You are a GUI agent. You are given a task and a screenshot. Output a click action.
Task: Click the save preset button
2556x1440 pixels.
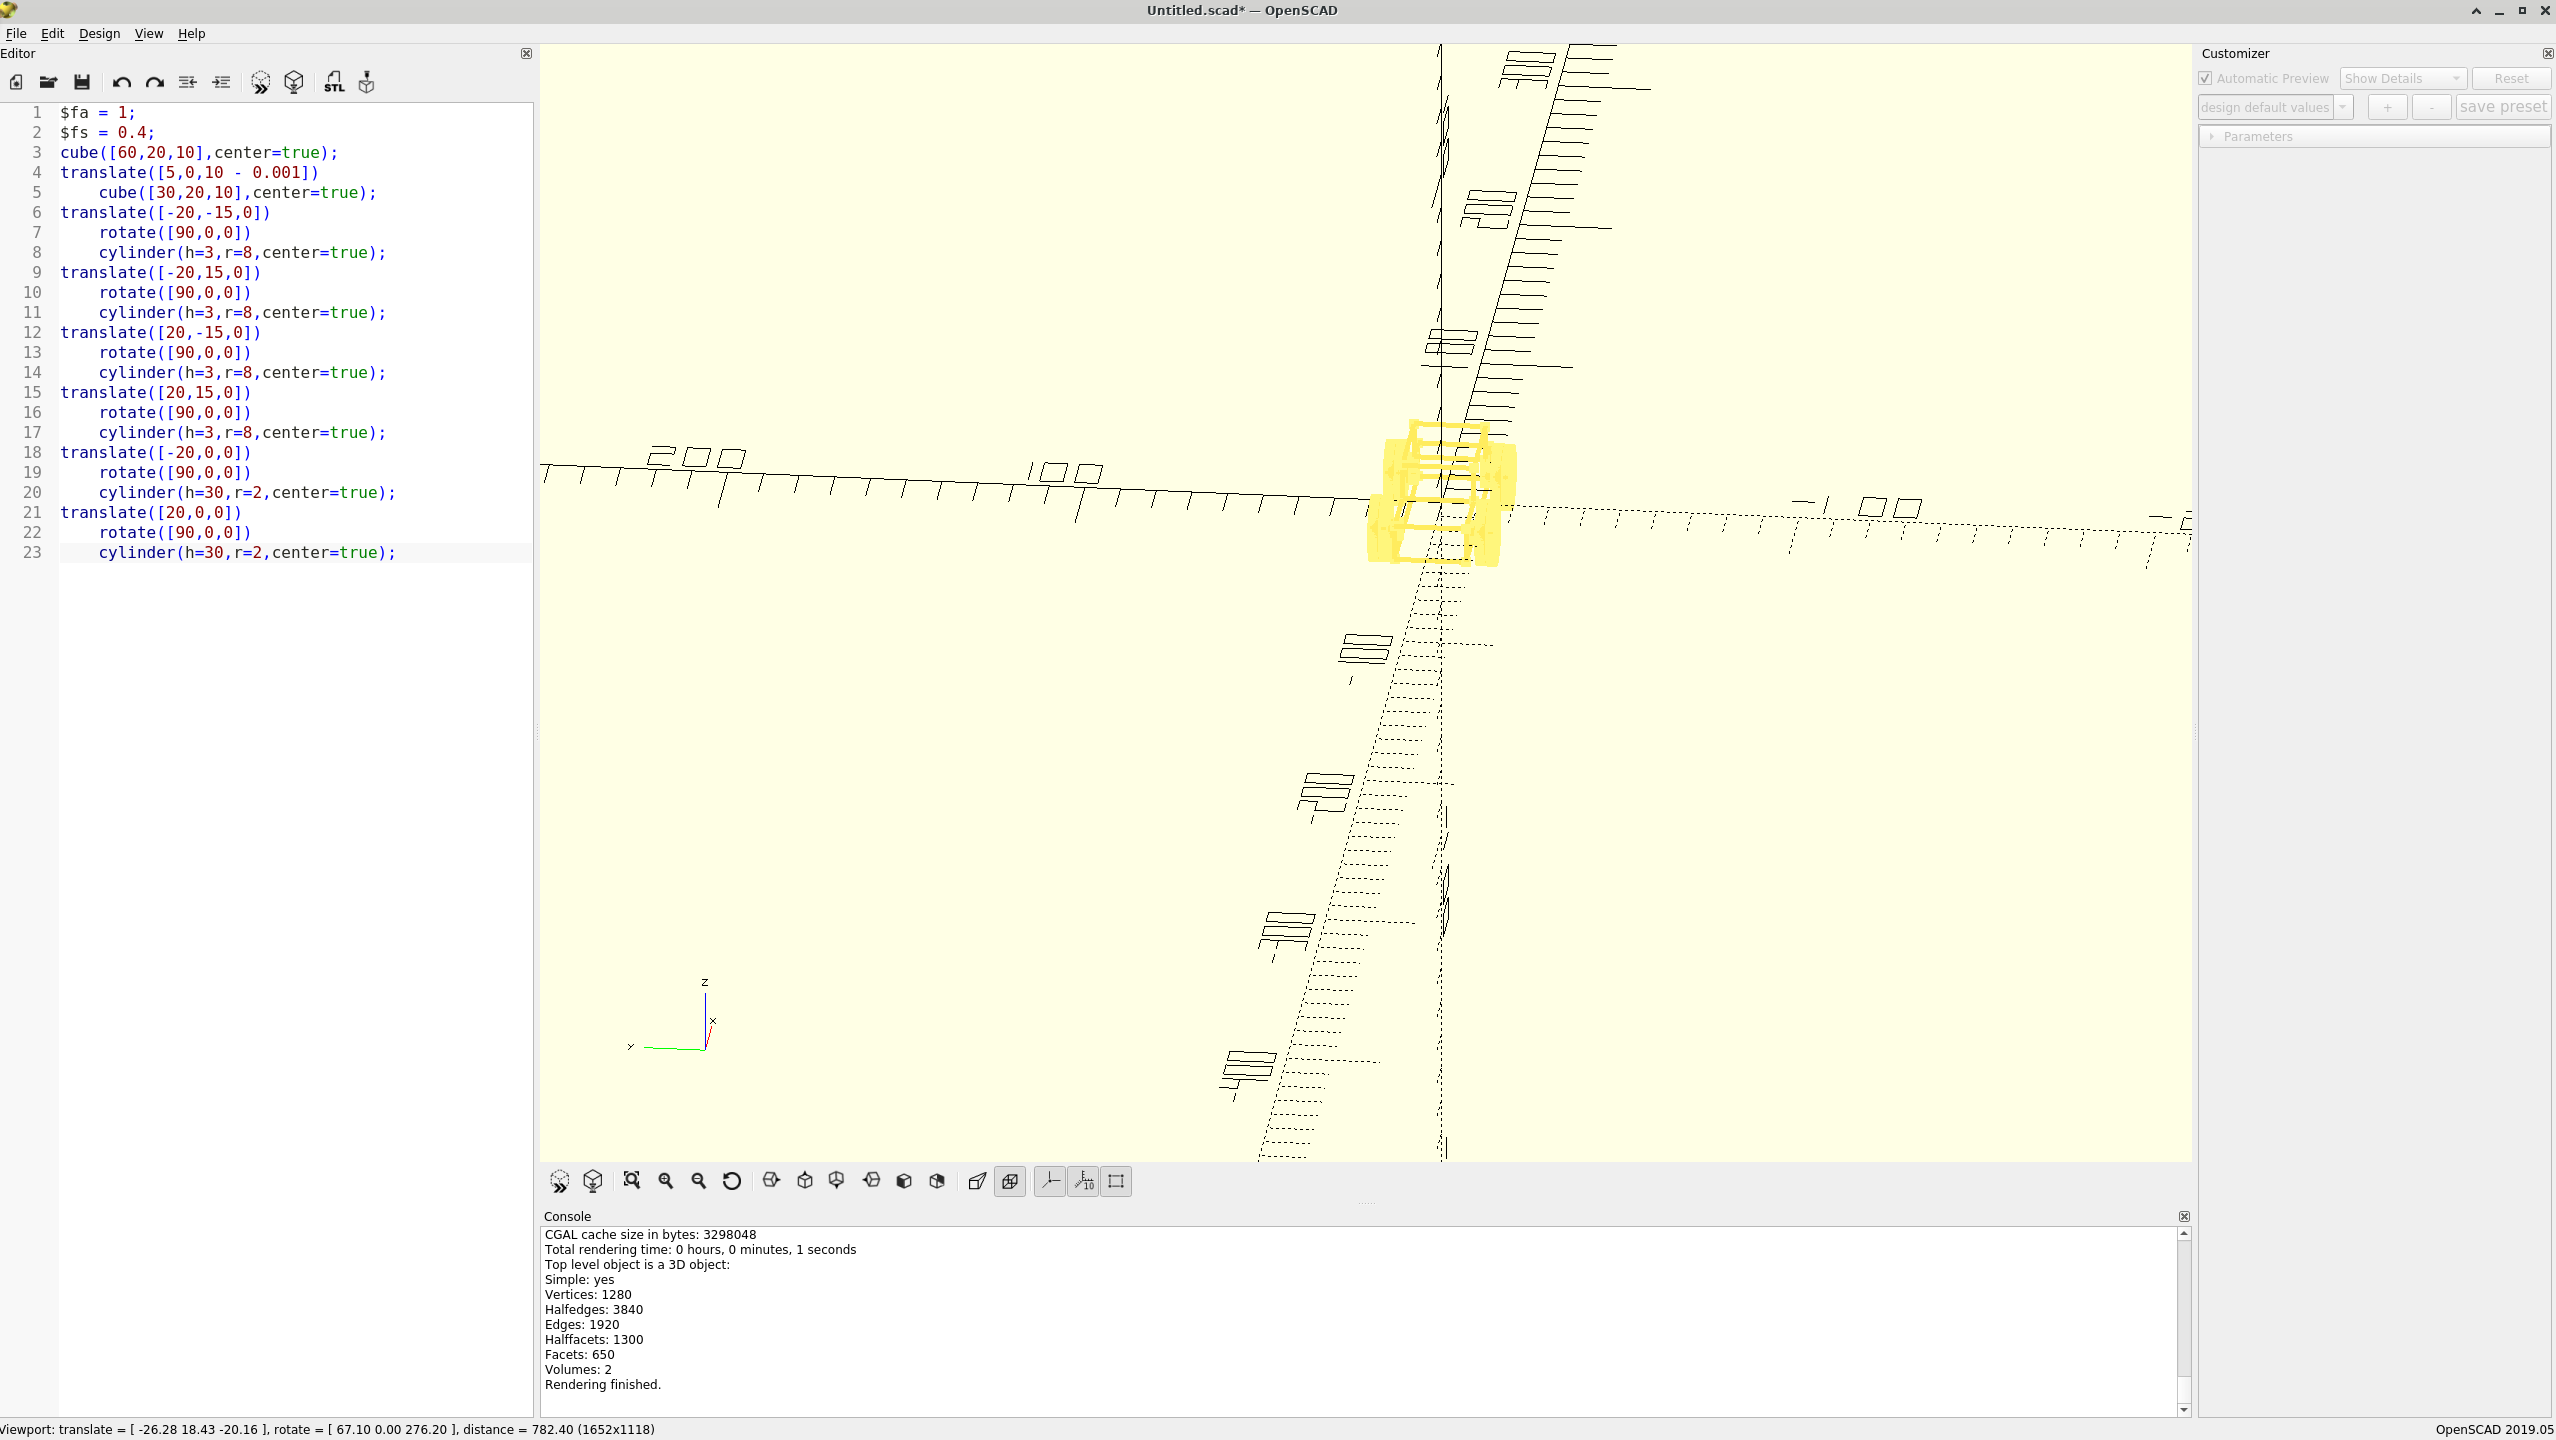point(2505,107)
